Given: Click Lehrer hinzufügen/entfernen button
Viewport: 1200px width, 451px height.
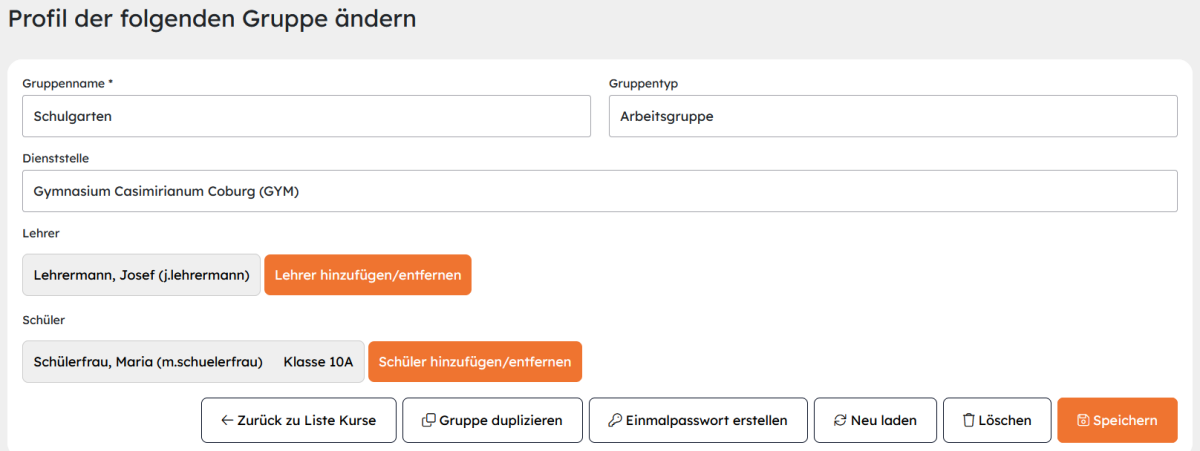Looking at the screenshot, I should click(x=367, y=275).
